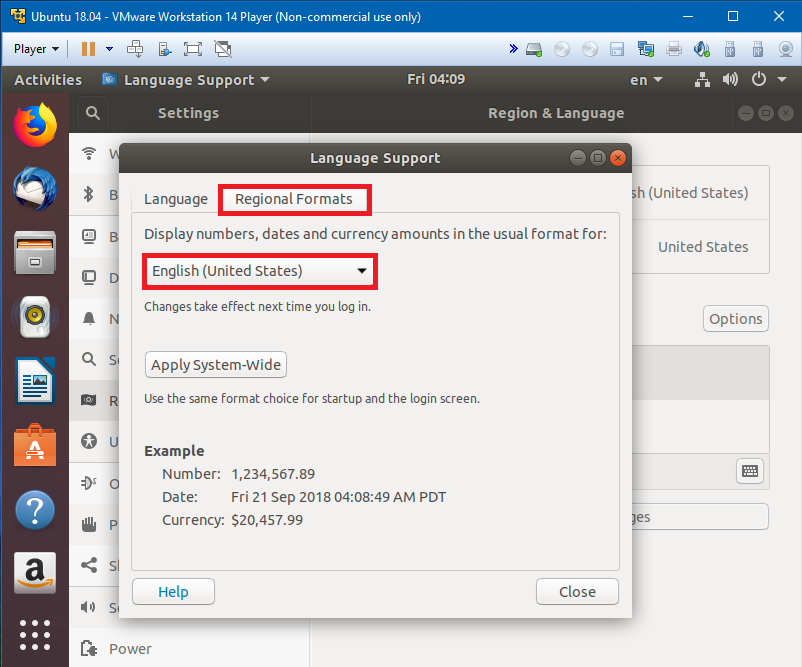The image size is (802, 667).
Task: Launch Amazon from the dock
Action: pyautogui.click(x=35, y=573)
